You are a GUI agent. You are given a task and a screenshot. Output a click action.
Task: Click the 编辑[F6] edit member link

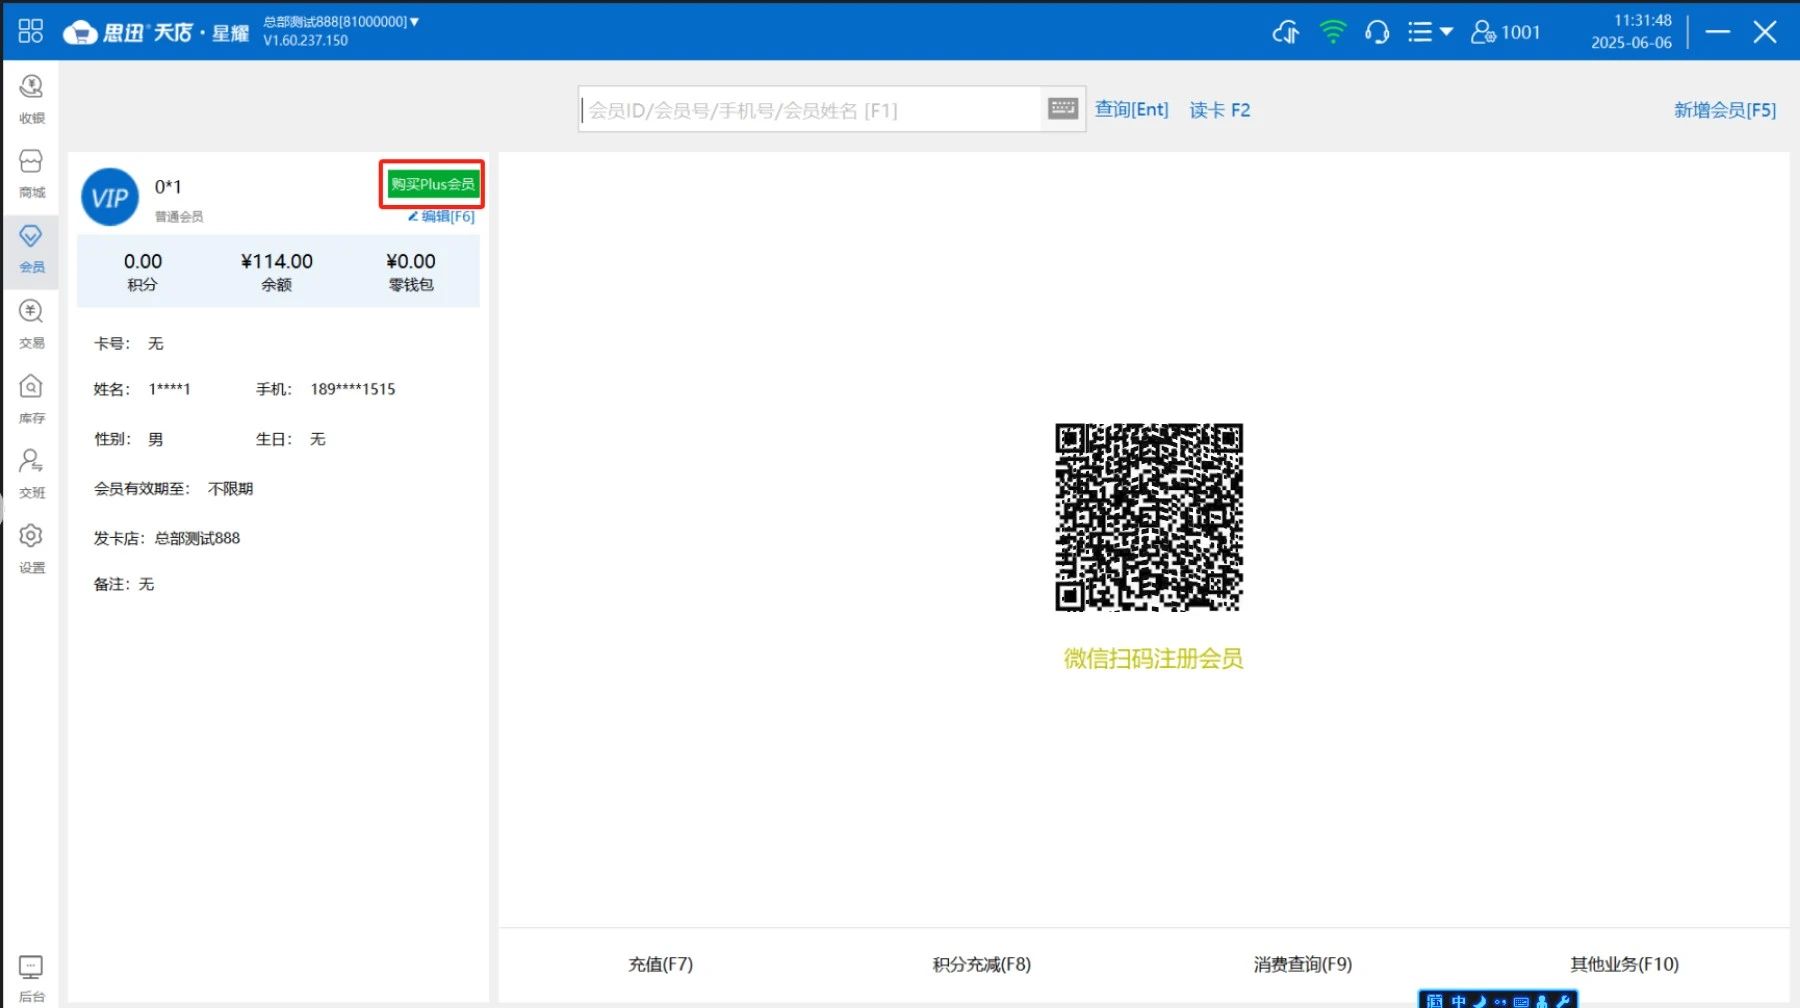tap(441, 216)
